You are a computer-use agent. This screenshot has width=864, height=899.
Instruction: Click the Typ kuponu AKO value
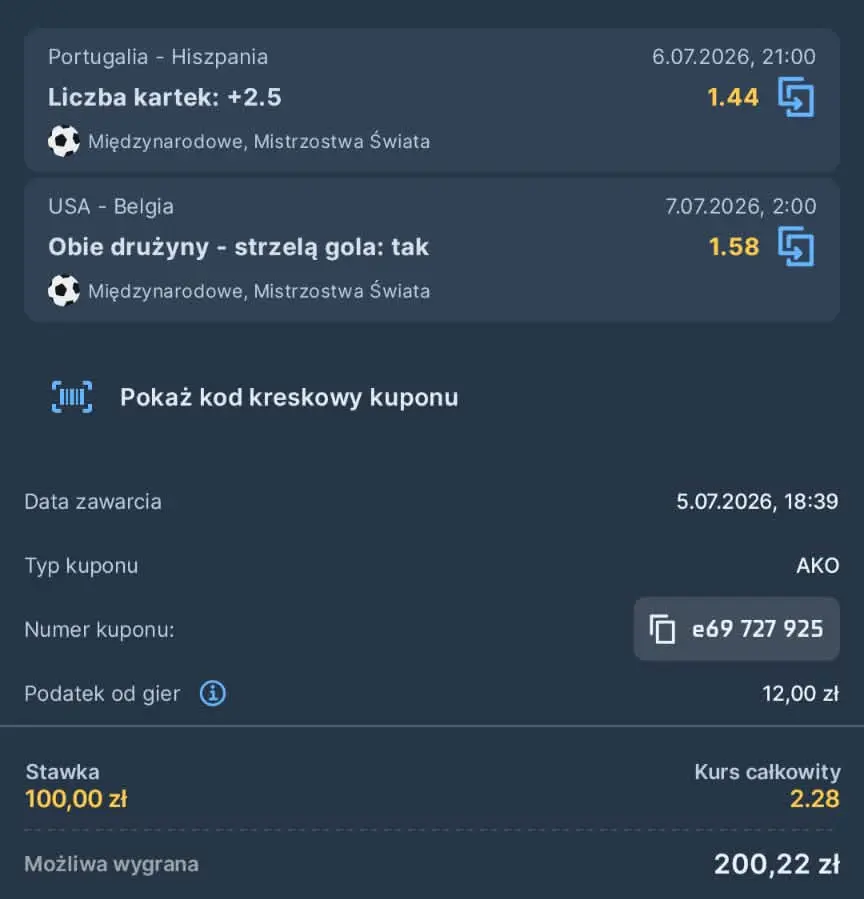pos(818,566)
